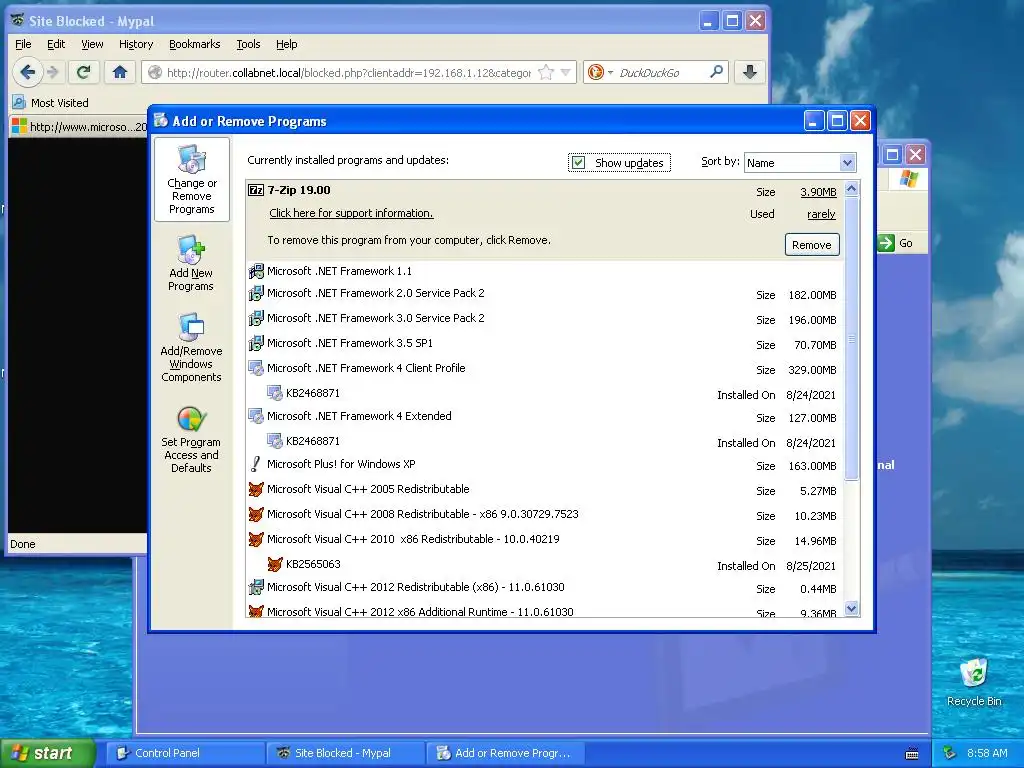Image resolution: width=1024 pixels, height=768 pixels.
Task: Click the Microsoft .NET Framework 1.1 icon
Action: tap(256, 271)
